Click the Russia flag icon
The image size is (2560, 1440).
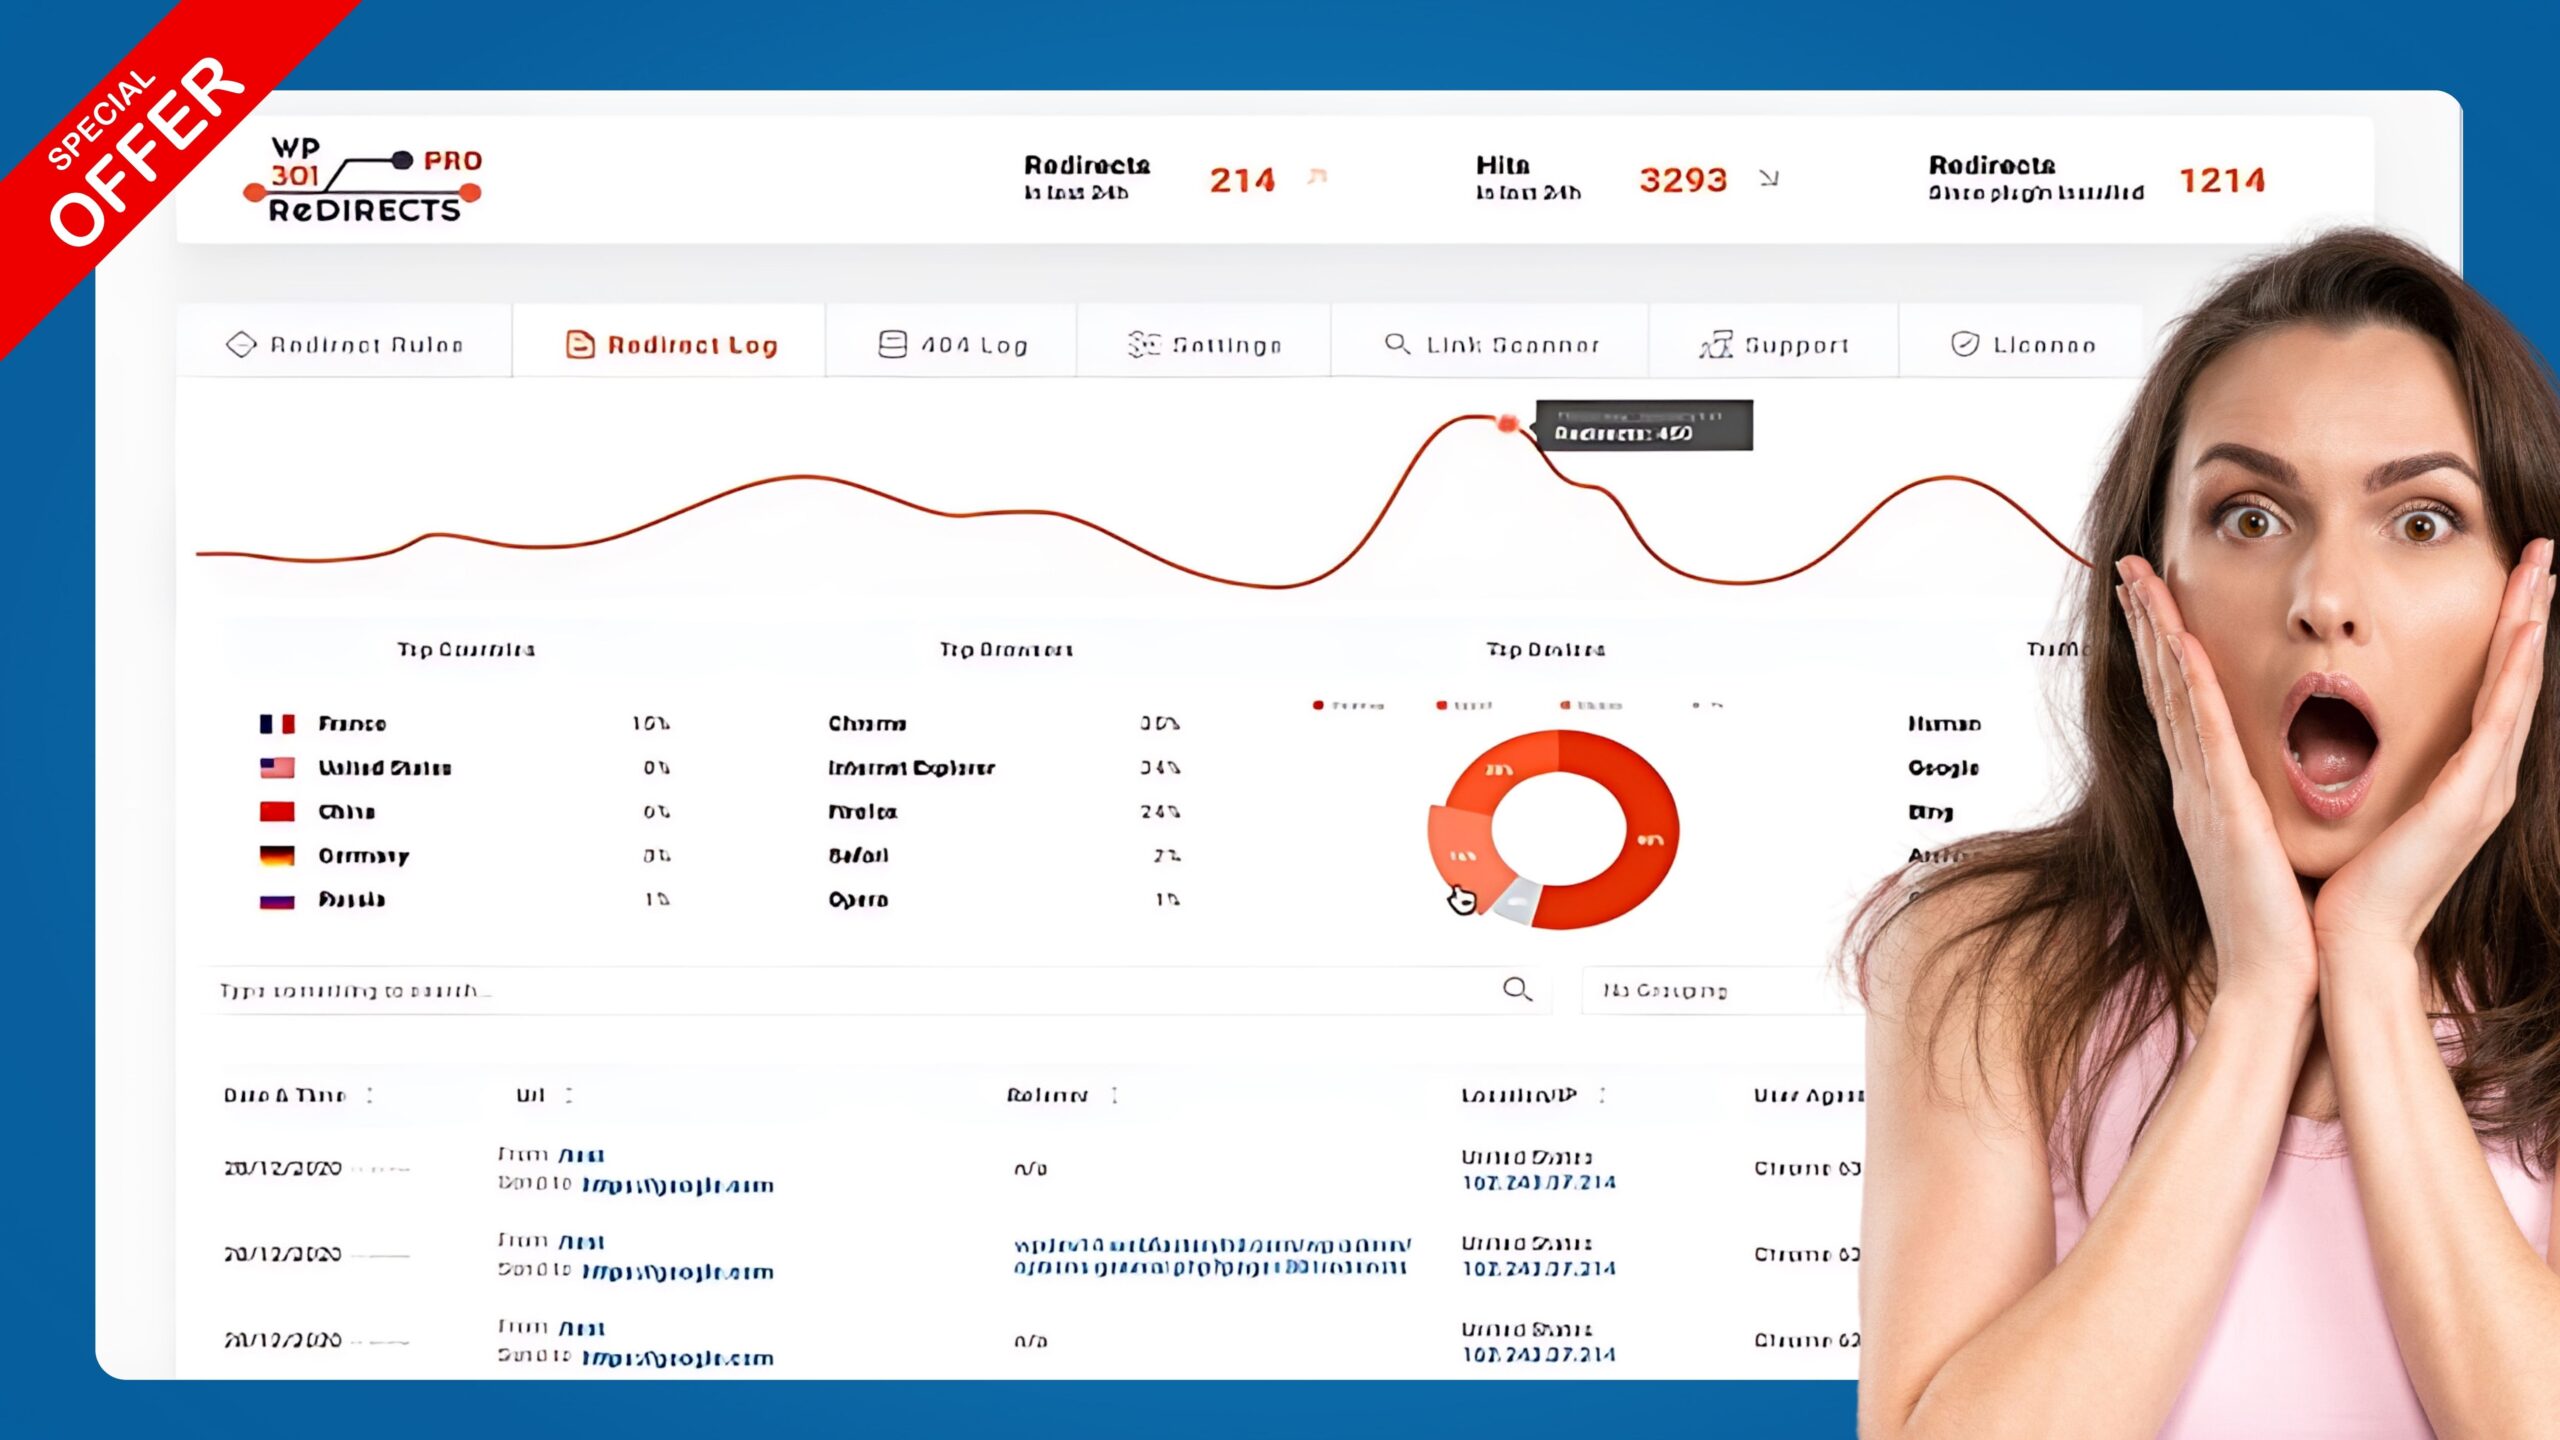coord(277,899)
